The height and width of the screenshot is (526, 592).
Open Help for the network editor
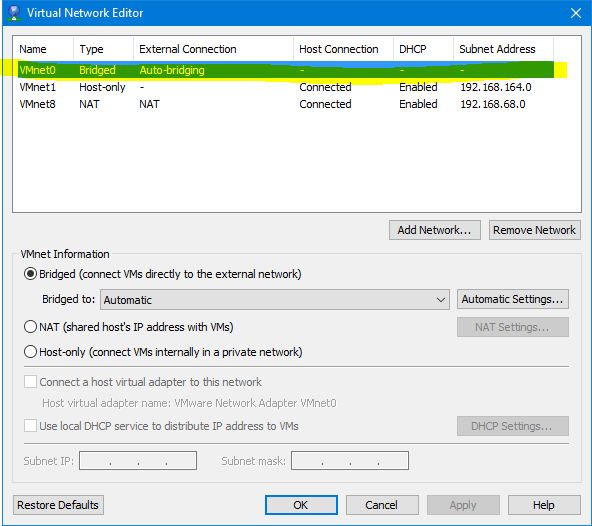coord(544,505)
